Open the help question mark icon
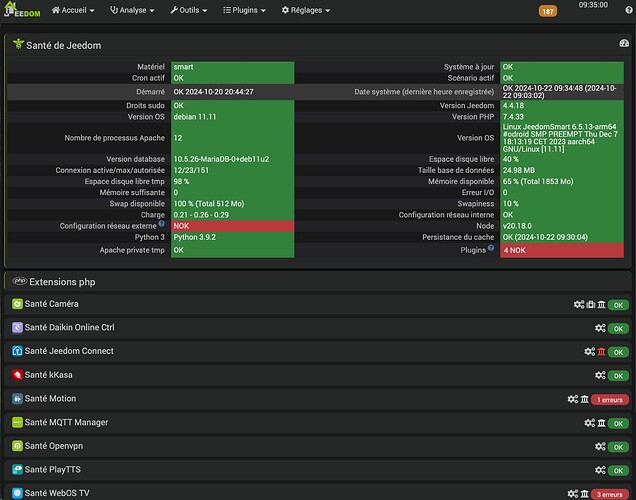636x500 pixels. point(629,11)
